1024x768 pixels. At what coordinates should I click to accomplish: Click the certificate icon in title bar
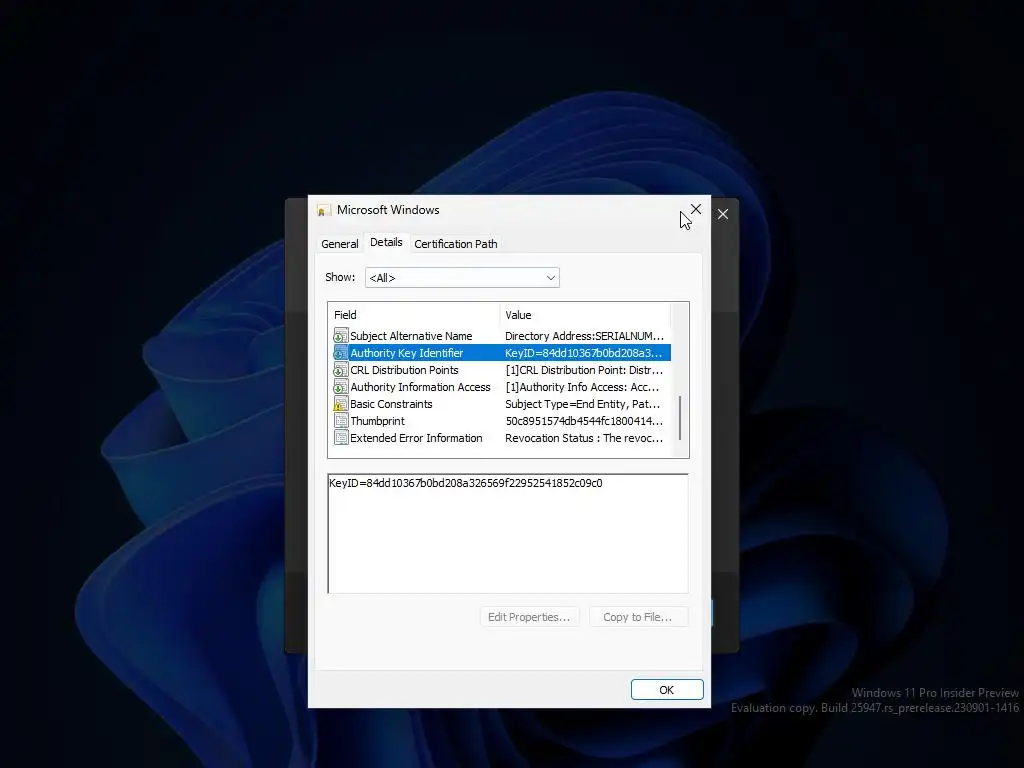tap(323, 210)
